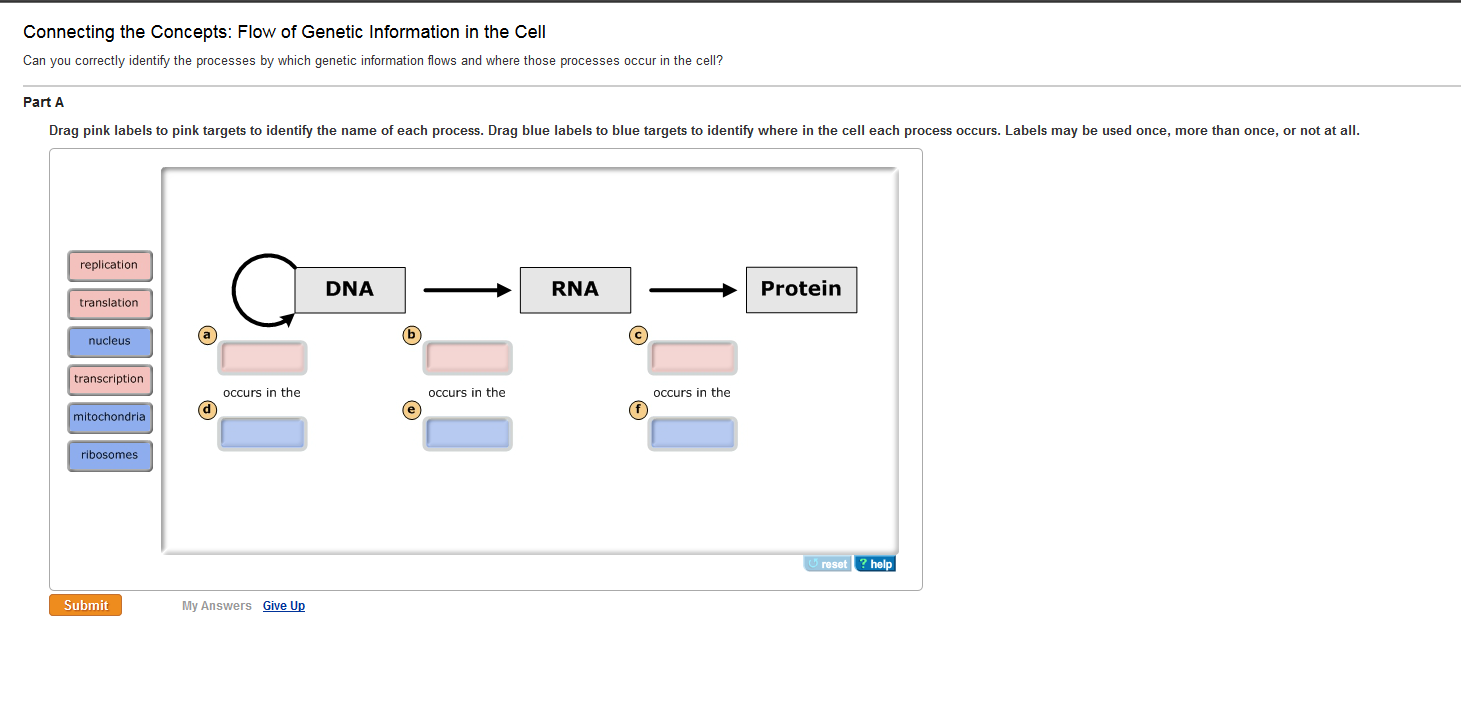1461x727 pixels.
Task: Click the reset button
Action: coord(828,564)
